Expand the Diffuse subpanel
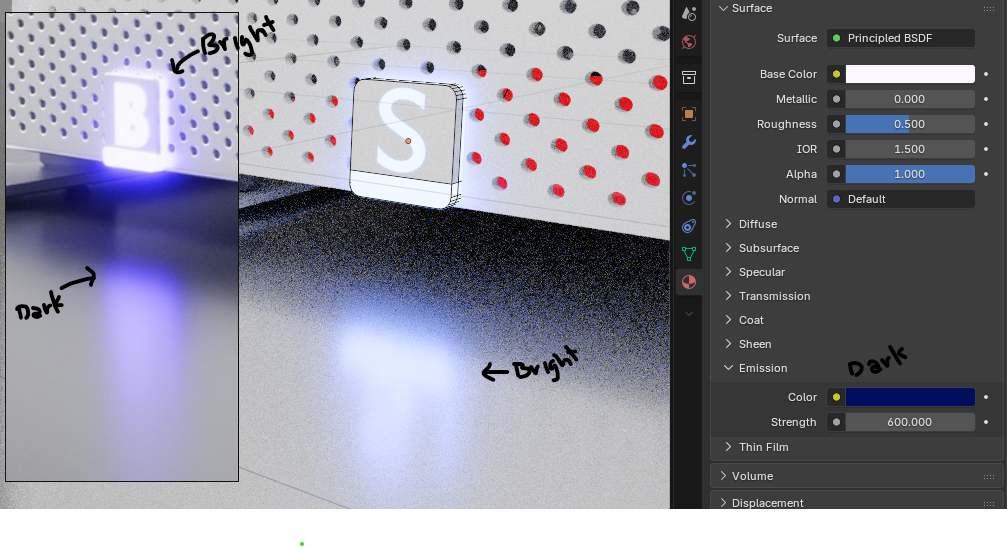Viewport: 1007px width, 547px height. [x=728, y=223]
